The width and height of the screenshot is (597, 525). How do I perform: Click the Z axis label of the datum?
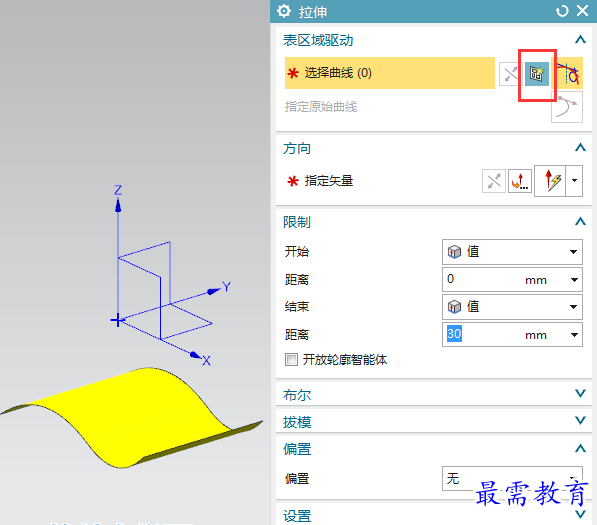coord(118,190)
